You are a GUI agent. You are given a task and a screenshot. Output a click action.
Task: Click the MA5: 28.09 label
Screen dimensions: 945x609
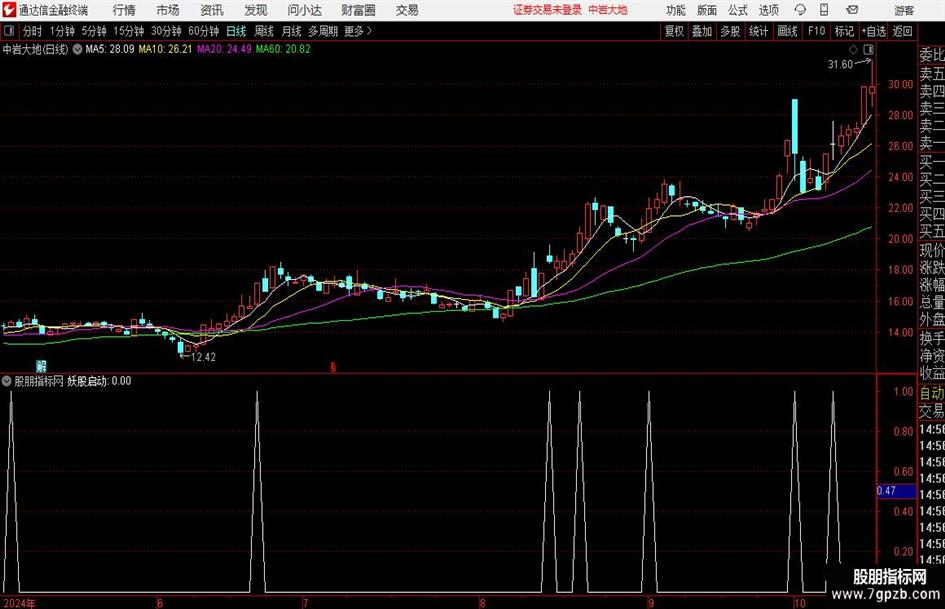coord(110,49)
